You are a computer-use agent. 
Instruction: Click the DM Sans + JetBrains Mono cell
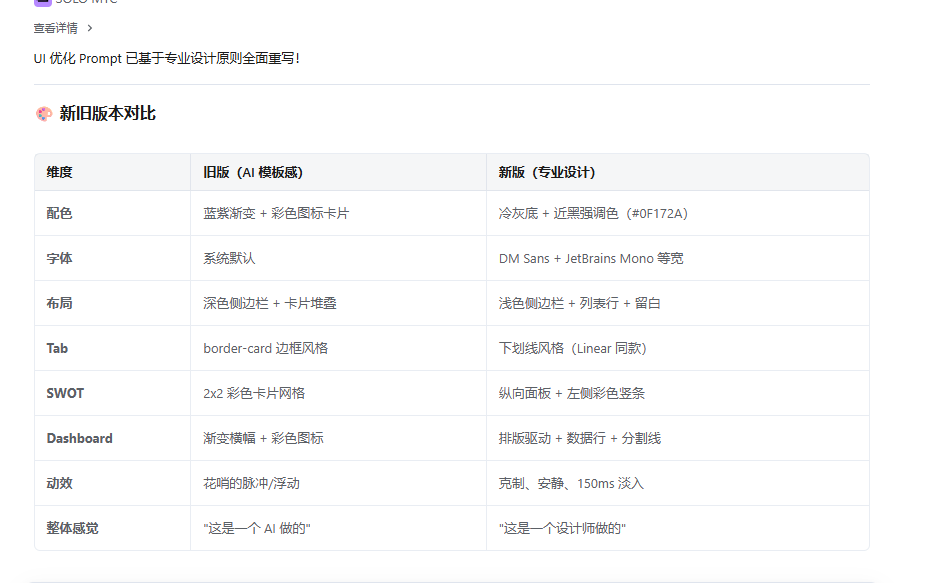tap(591, 258)
